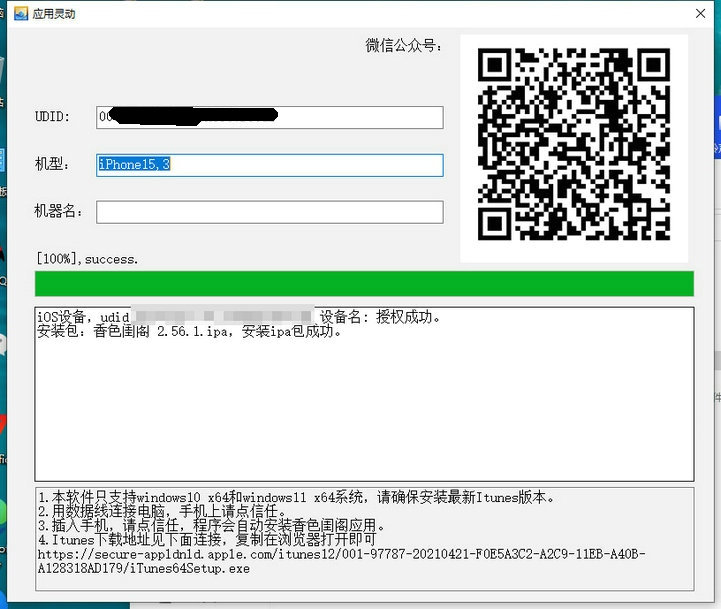Click the 机型 label
The height and width of the screenshot is (609, 721).
(x=52, y=164)
